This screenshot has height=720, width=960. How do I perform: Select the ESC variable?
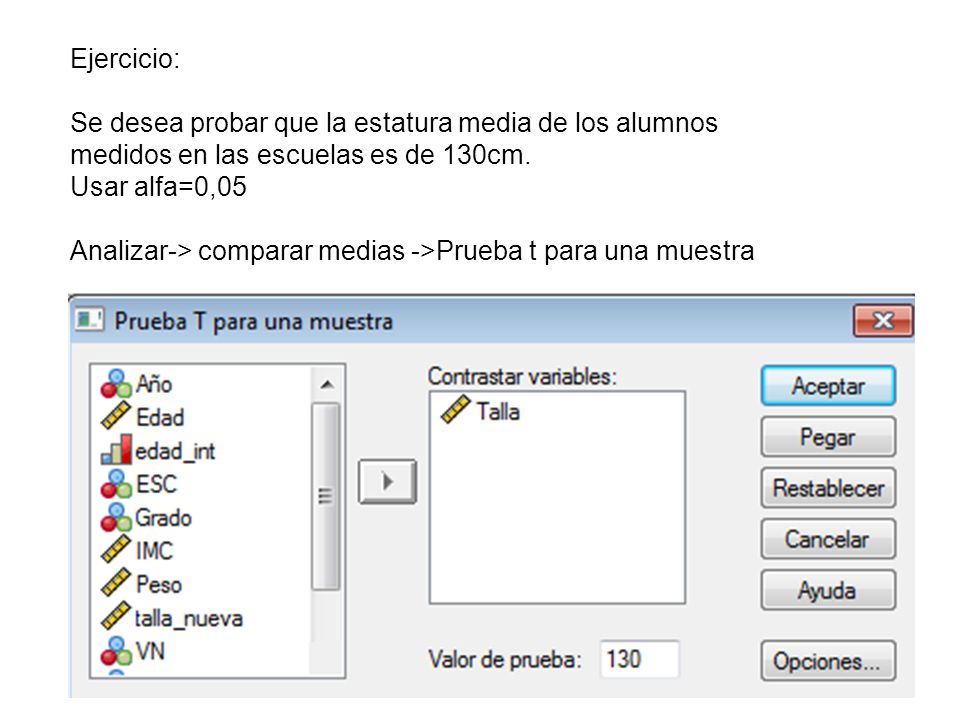(x=156, y=484)
